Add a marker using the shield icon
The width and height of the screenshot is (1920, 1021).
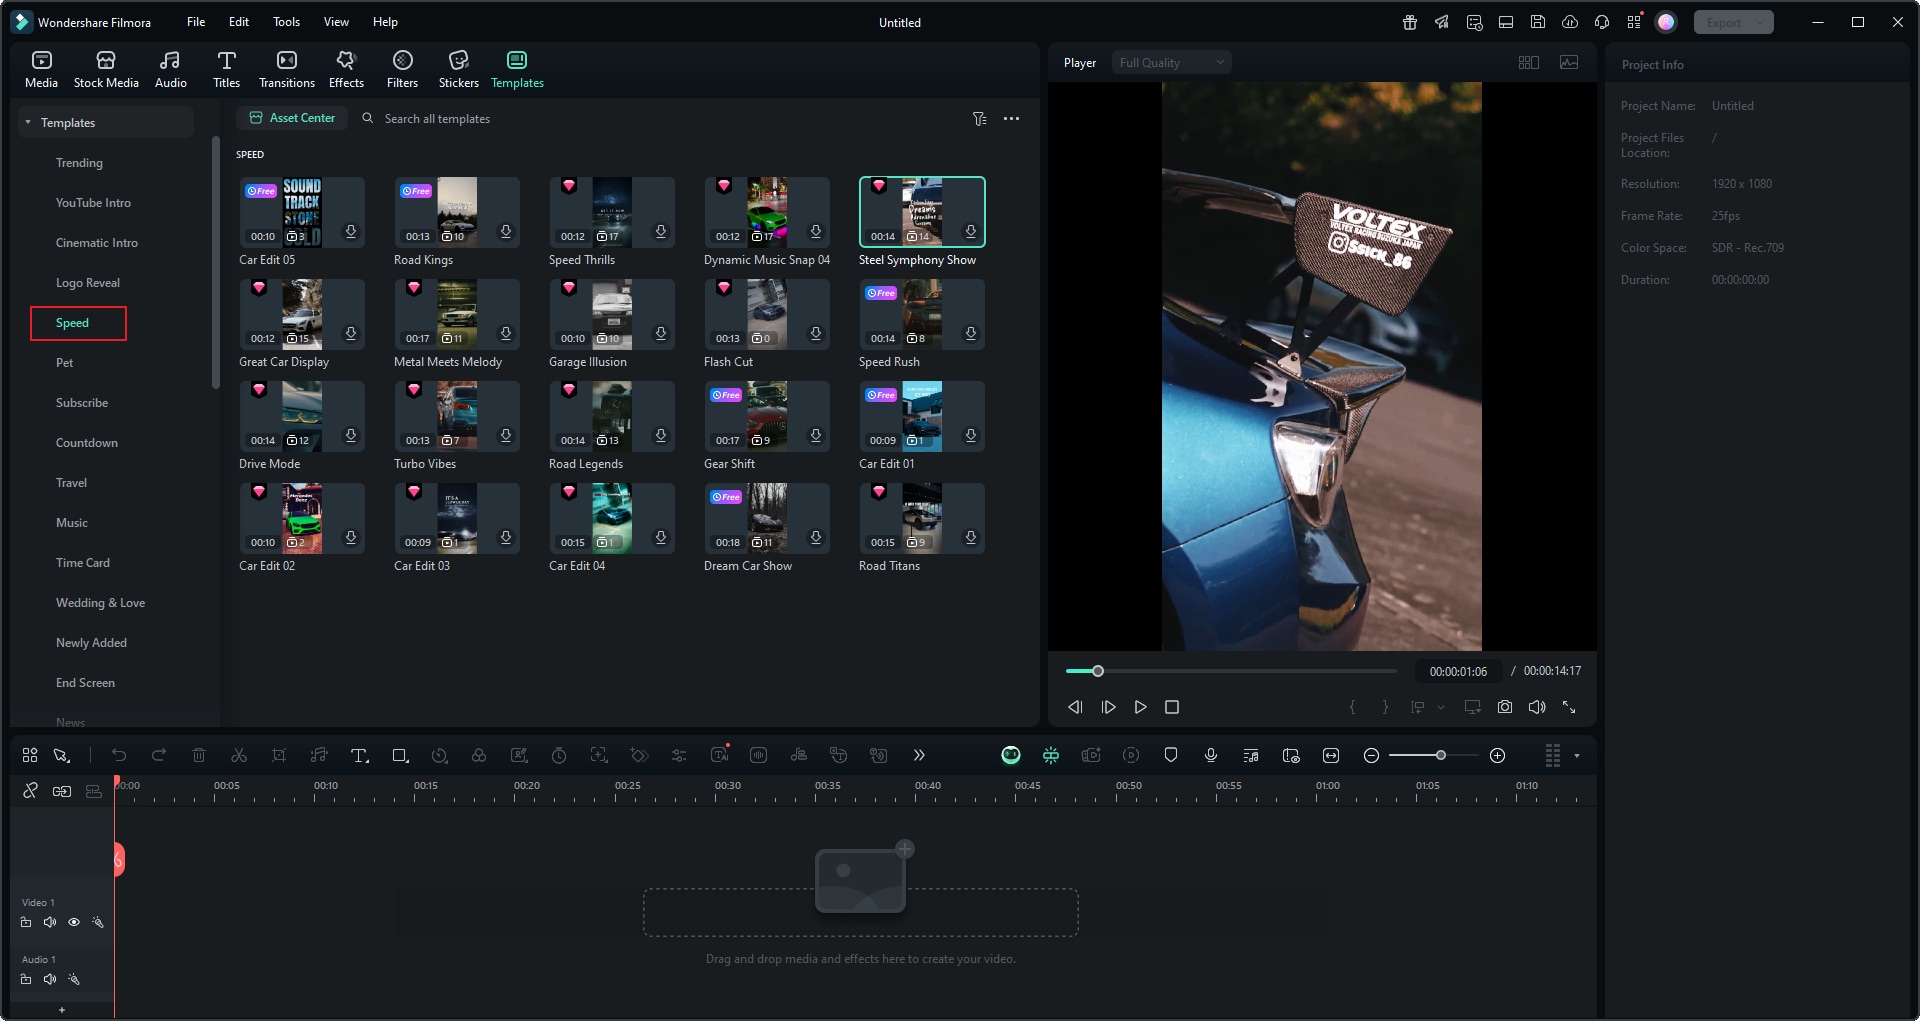1170,756
